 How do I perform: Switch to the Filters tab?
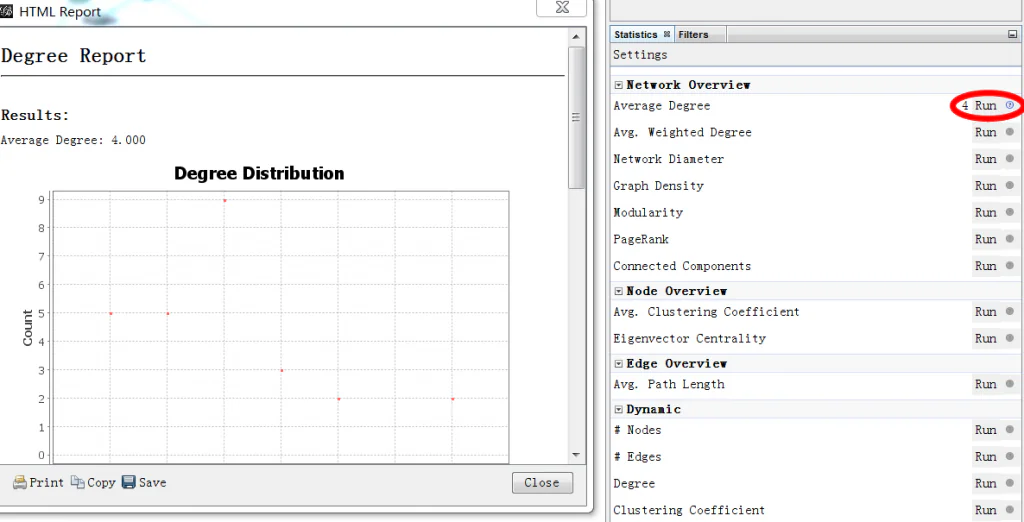pyautogui.click(x=693, y=34)
